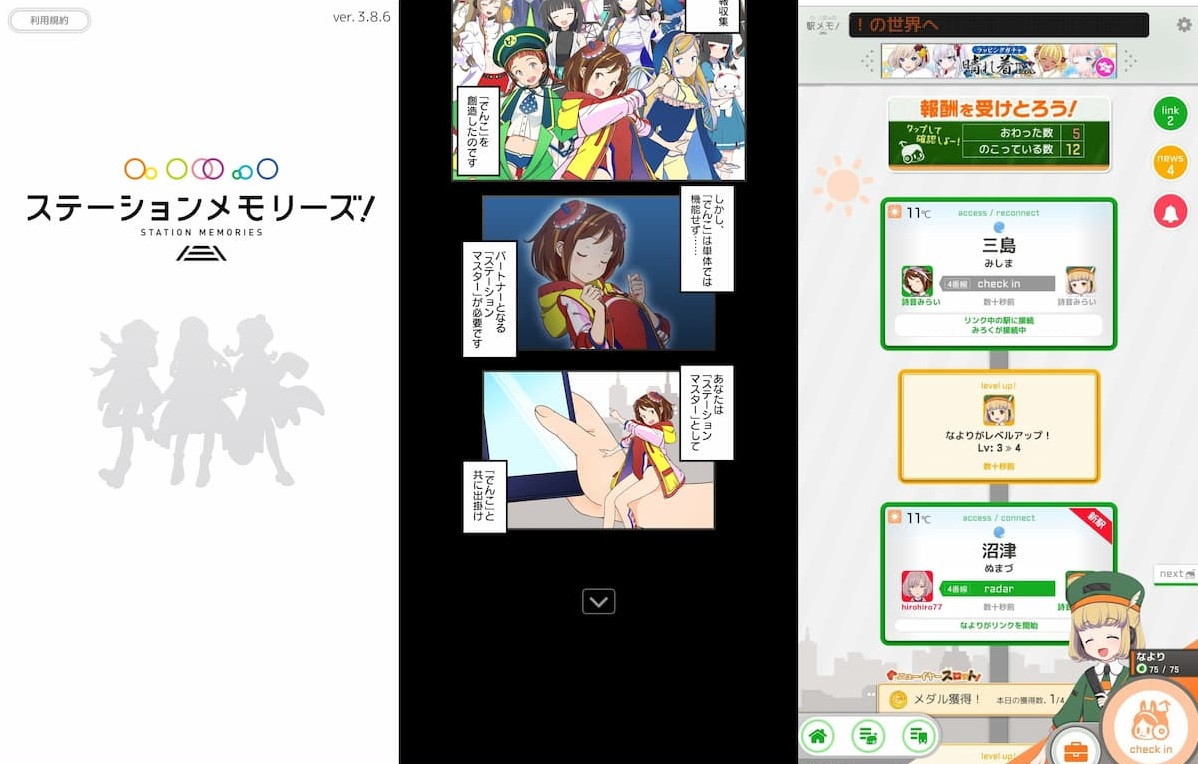The height and width of the screenshot is (764, 1198).
Task: Tap the next button at right edge
Action: click(x=1175, y=574)
